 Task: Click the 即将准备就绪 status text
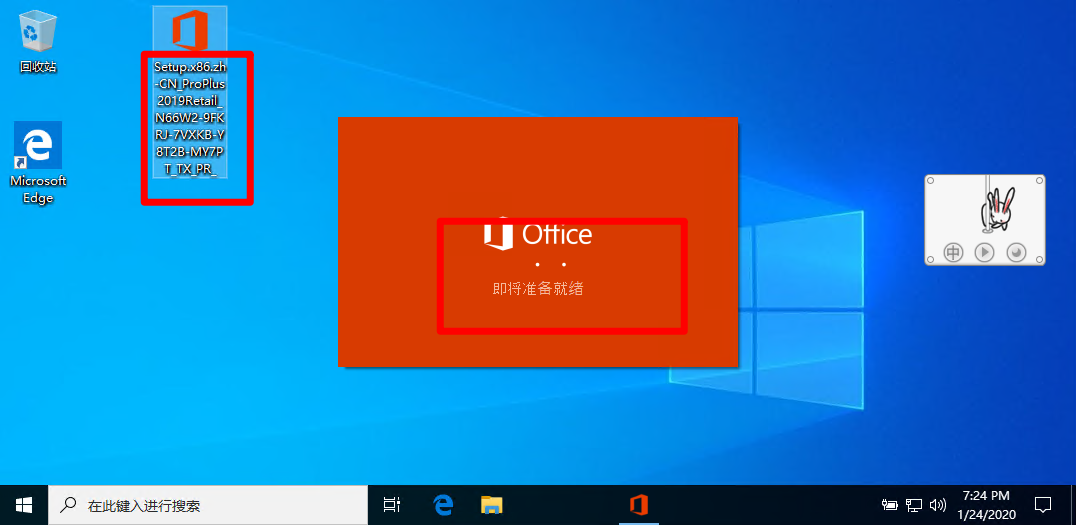537,289
